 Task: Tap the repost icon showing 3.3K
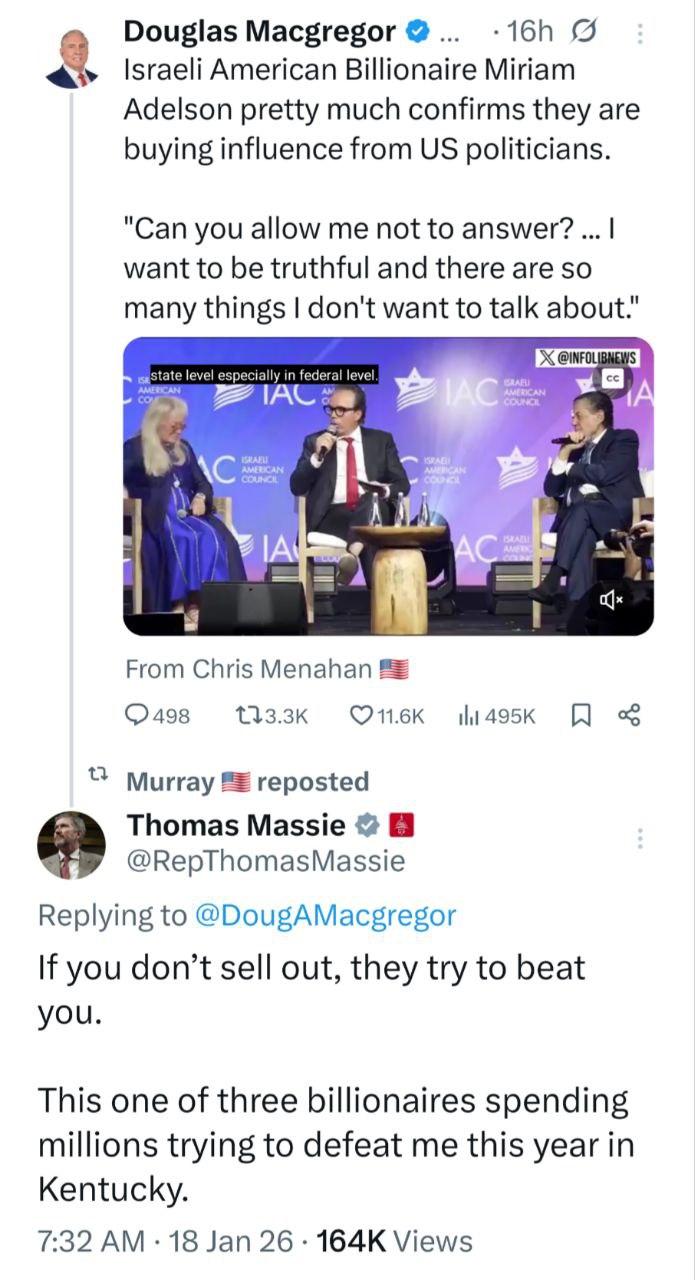point(245,716)
